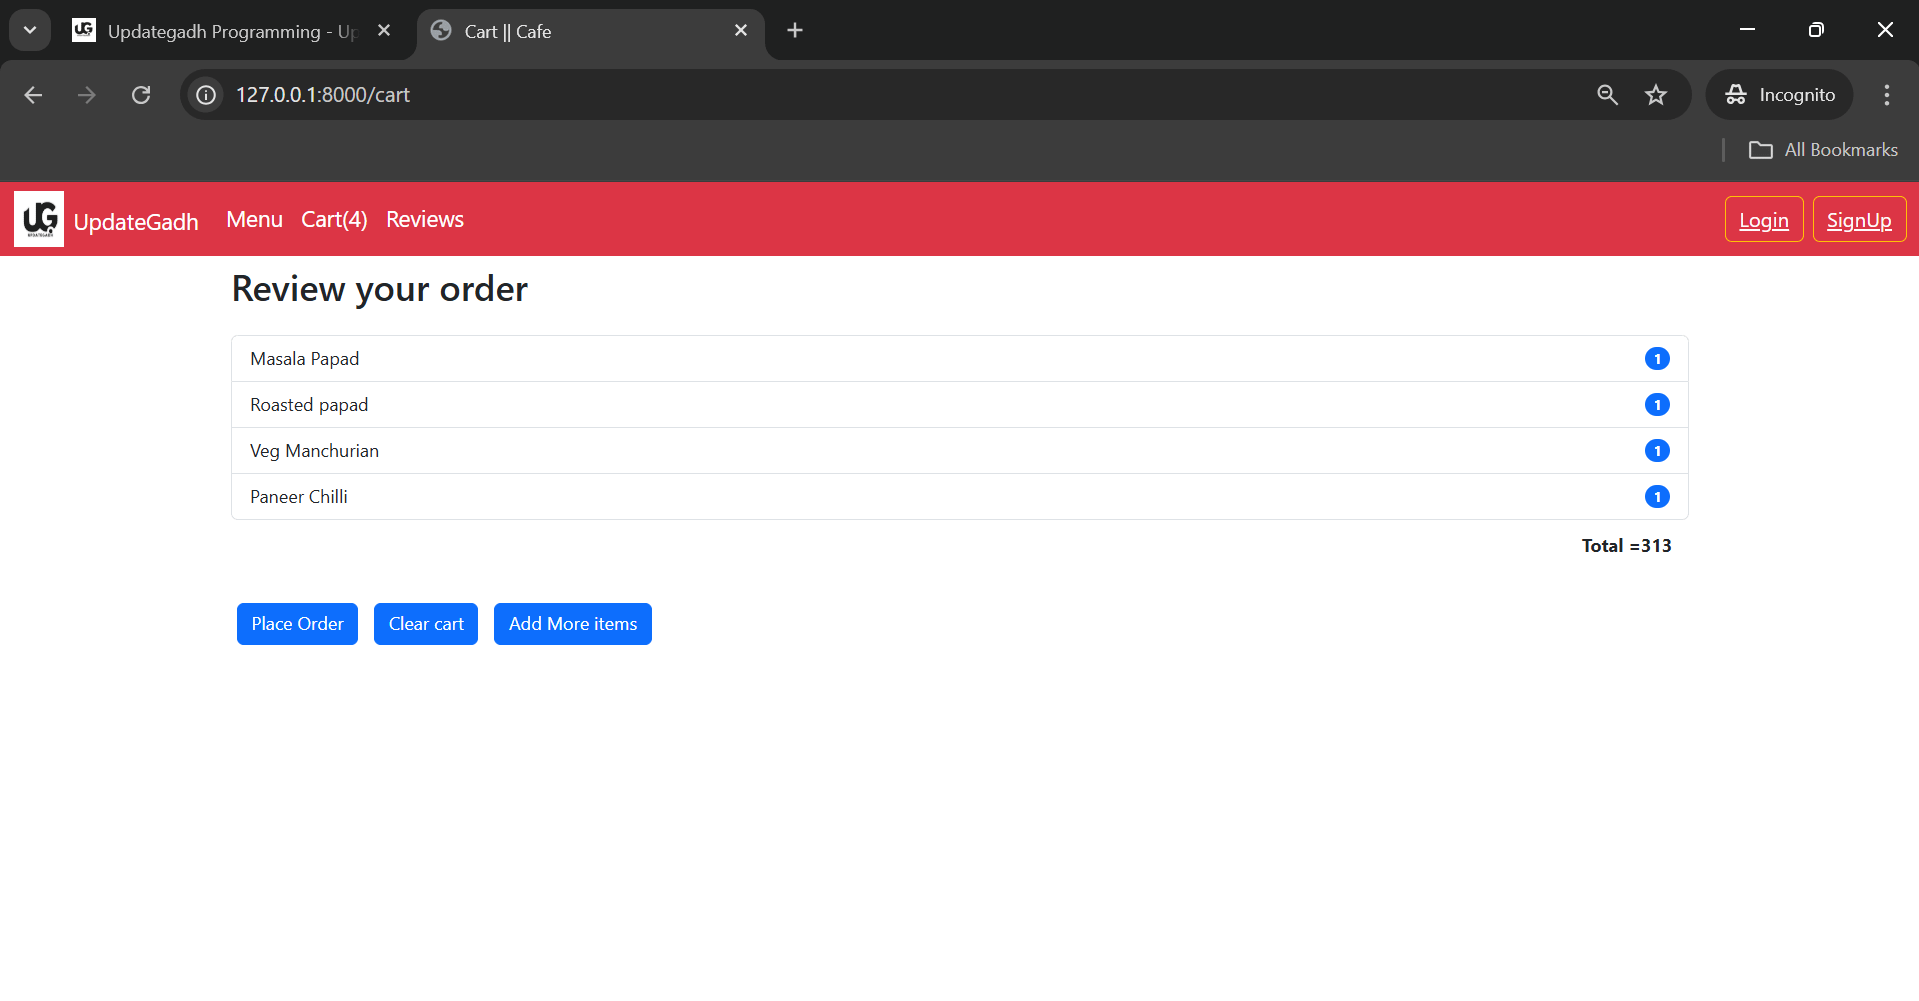Click the Place Order button
Viewport: 1919px width, 1001px height.
(x=297, y=623)
